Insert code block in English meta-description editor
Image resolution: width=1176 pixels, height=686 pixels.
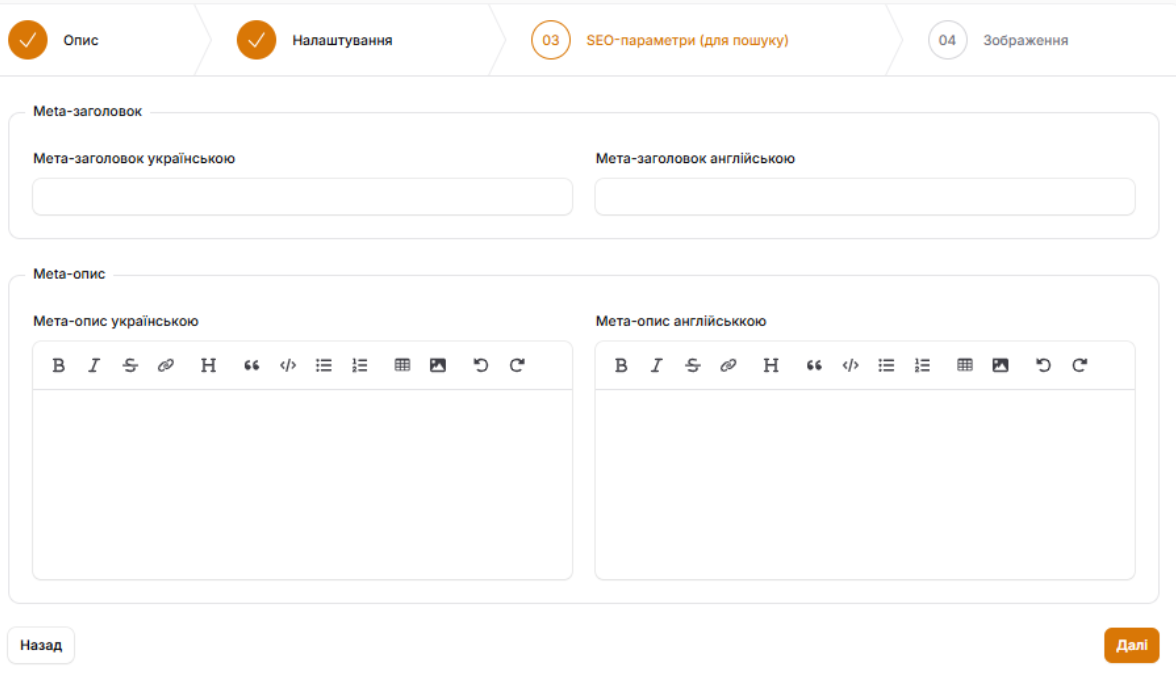[850, 366]
